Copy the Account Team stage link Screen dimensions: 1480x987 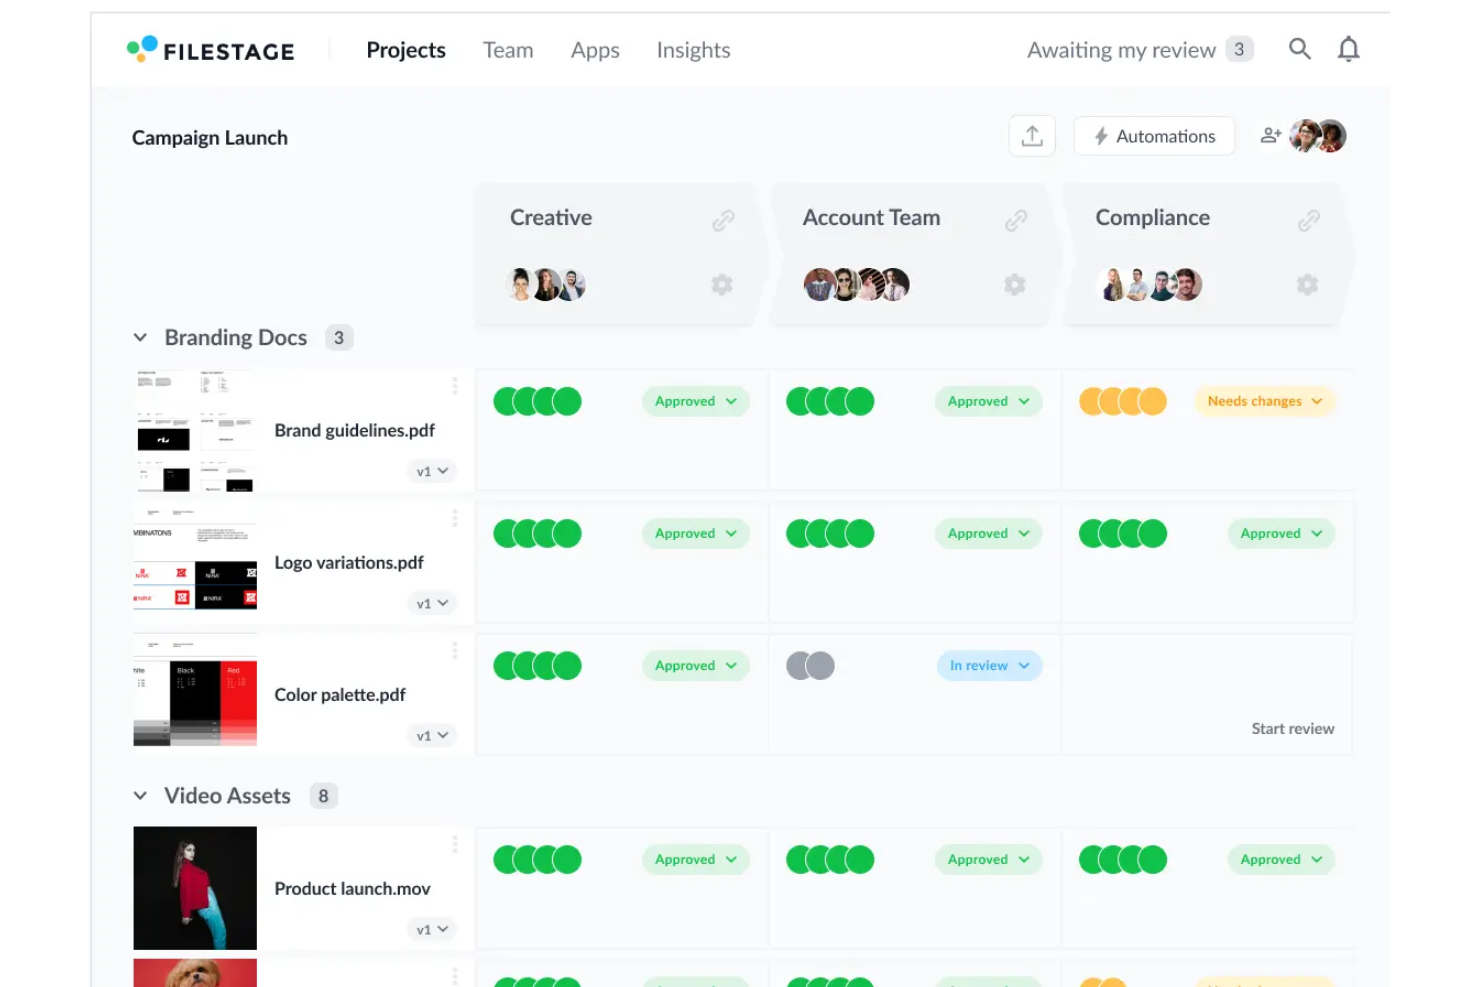[x=1016, y=220]
